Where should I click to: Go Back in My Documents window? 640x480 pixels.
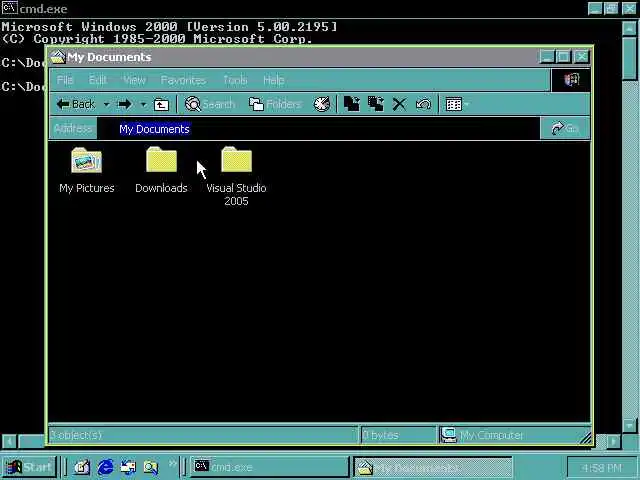click(x=76, y=104)
